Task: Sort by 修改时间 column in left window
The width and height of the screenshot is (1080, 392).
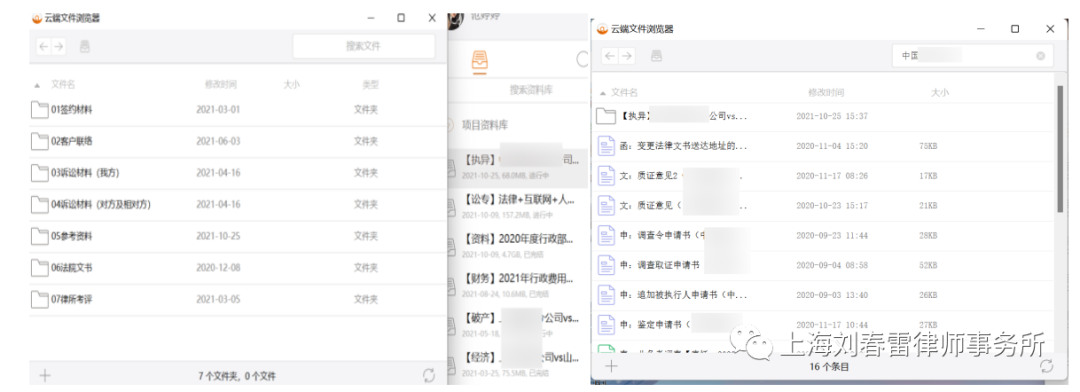Action: 220,85
